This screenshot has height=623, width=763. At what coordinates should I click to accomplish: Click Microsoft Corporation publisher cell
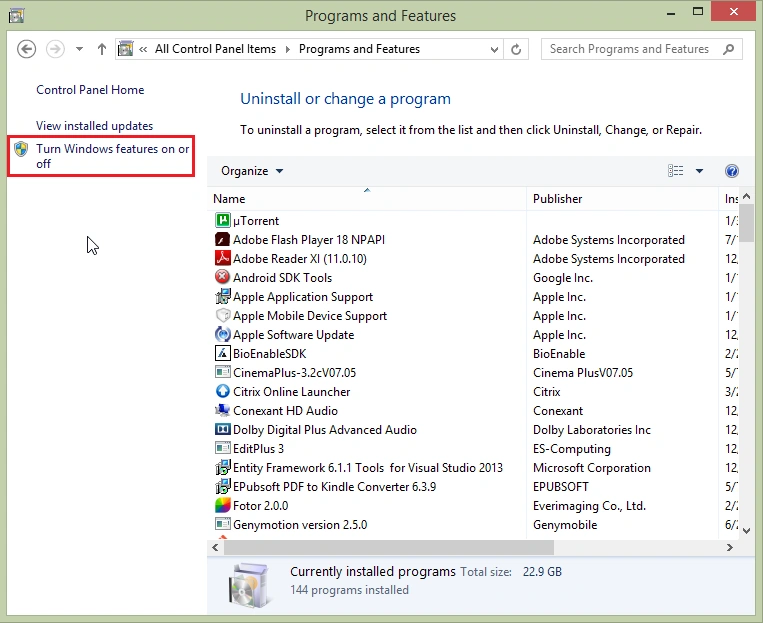click(x=592, y=467)
